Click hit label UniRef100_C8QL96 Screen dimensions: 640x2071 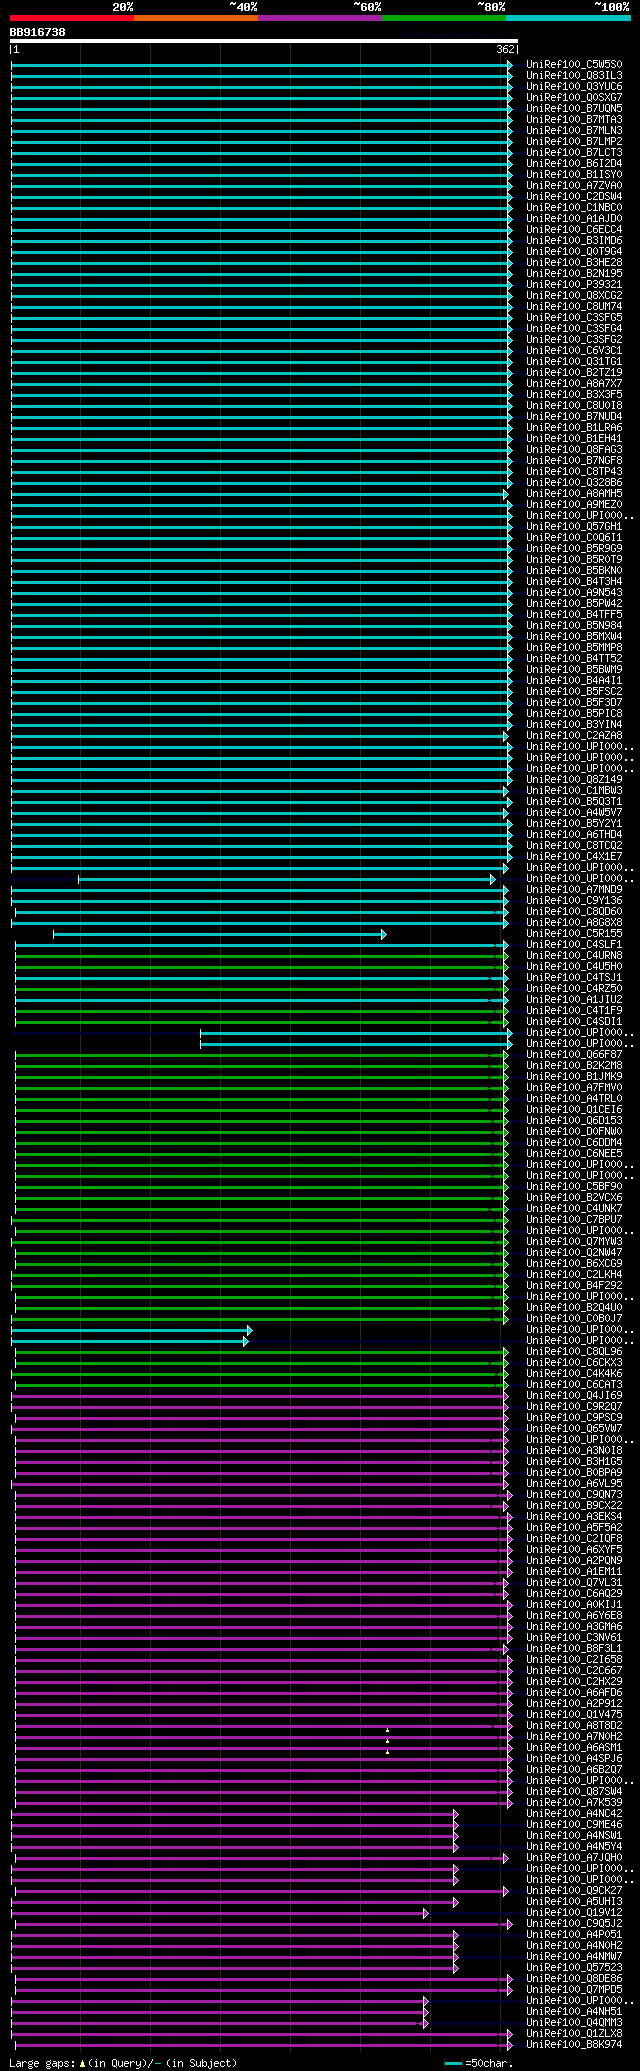tap(574, 1352)
